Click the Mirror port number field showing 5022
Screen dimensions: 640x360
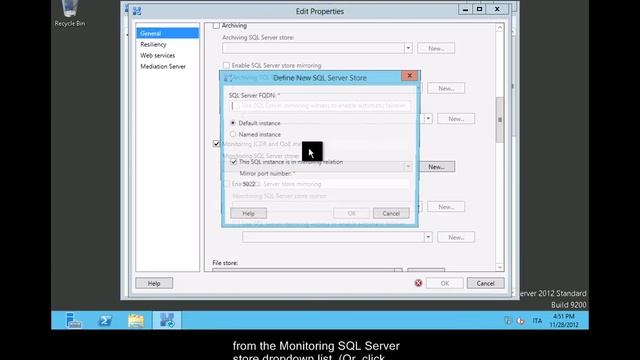pos(324,184)
